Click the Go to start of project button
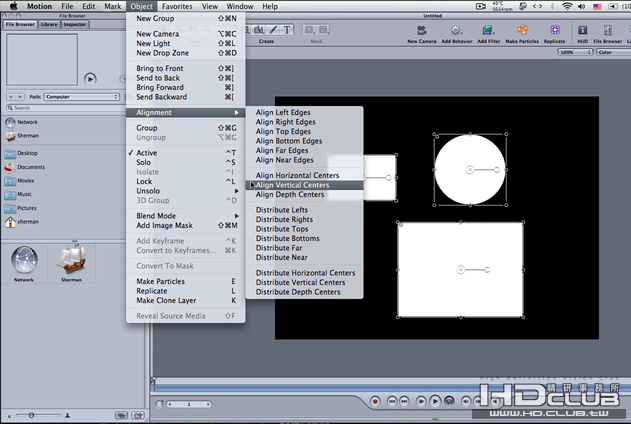The image size is (631, 424). pos(392,401)
